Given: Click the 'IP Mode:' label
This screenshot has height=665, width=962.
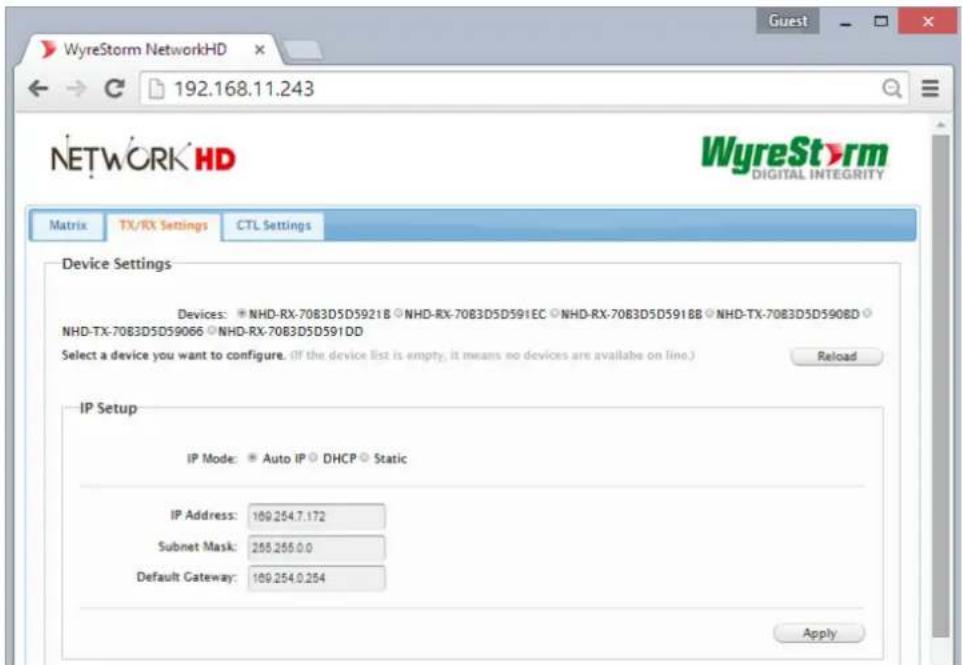Looking at the screenshot, I should (212, 458).
